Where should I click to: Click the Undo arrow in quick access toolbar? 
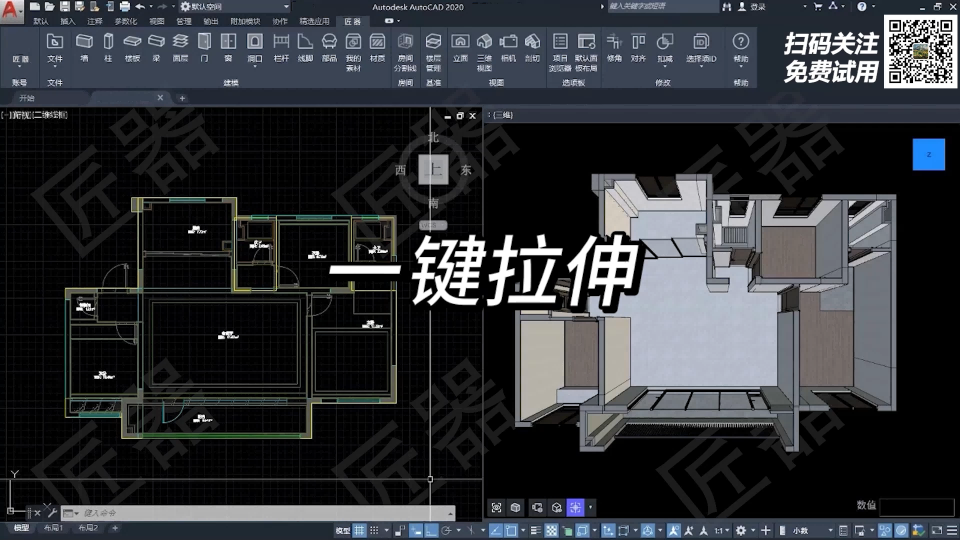click(x=140, y=7)
